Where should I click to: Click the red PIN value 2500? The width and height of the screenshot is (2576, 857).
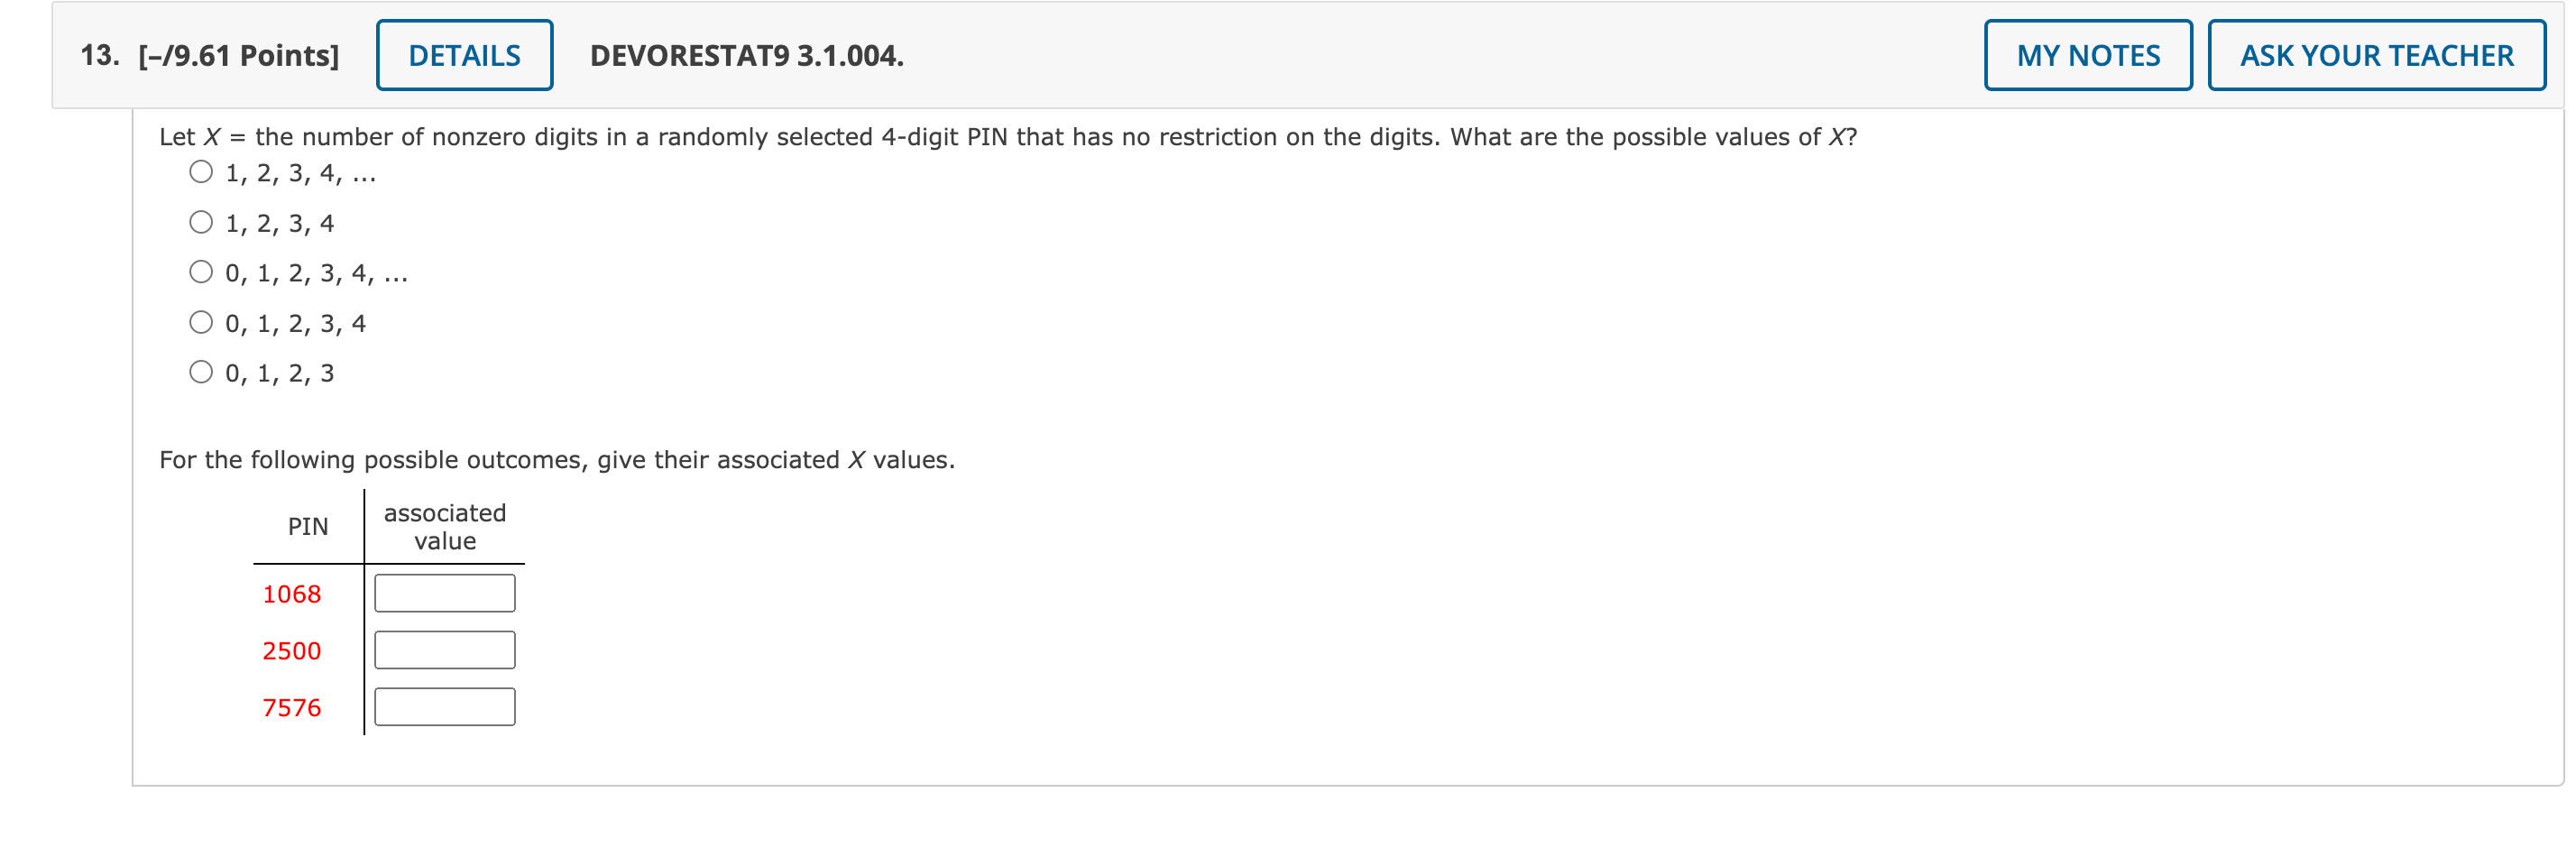click(292, 651)
